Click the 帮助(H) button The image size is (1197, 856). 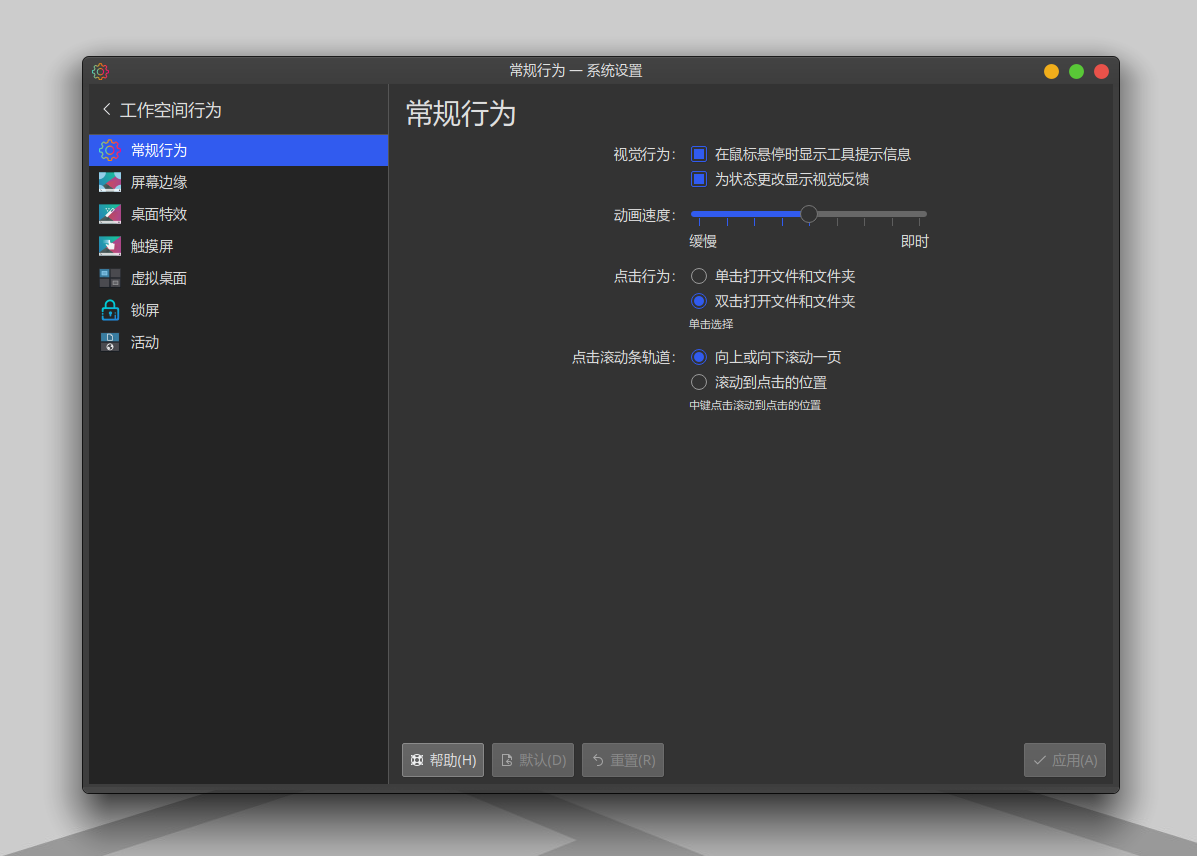(443, 760)
